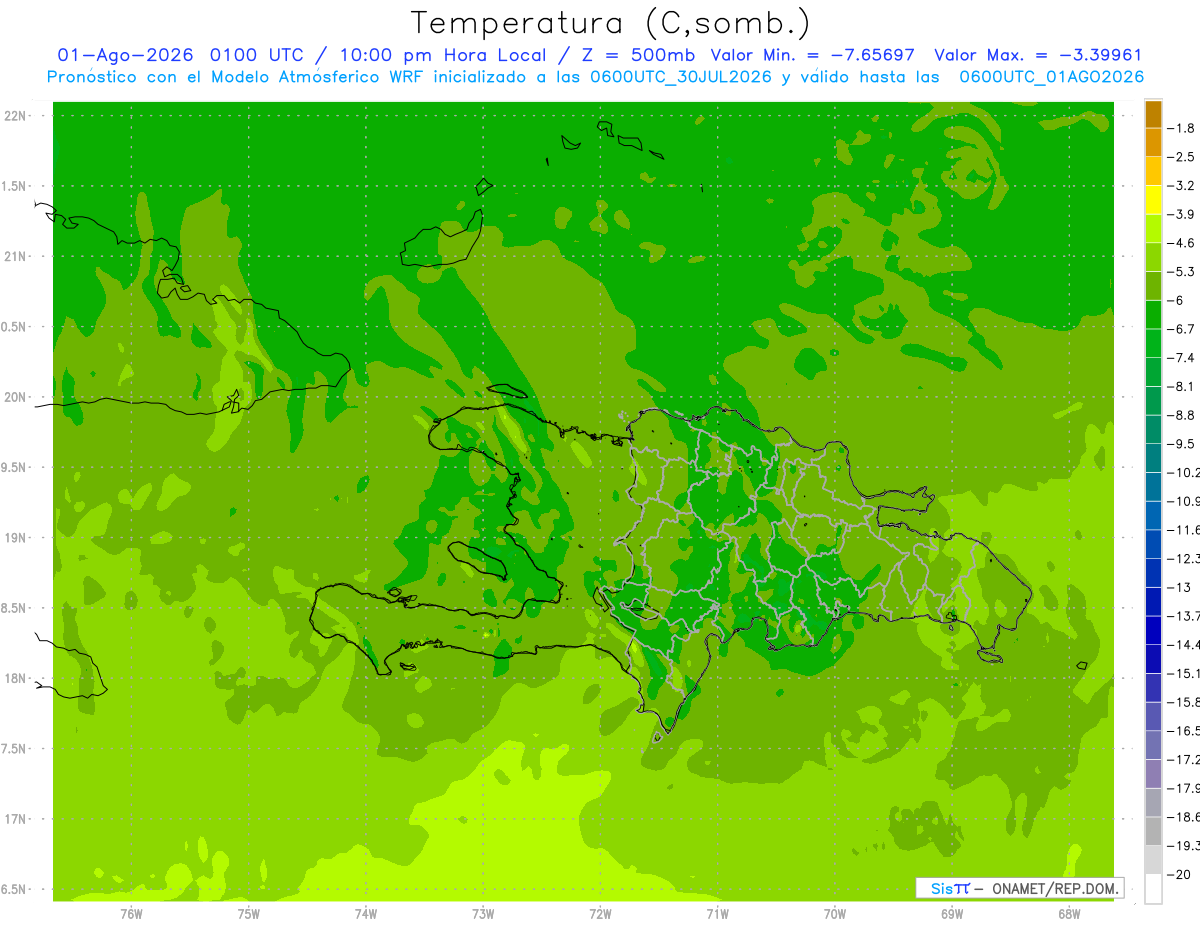Click the longitude label "73W"
Viewport: 1200px width, 927px height.
[x=483, y=913]
